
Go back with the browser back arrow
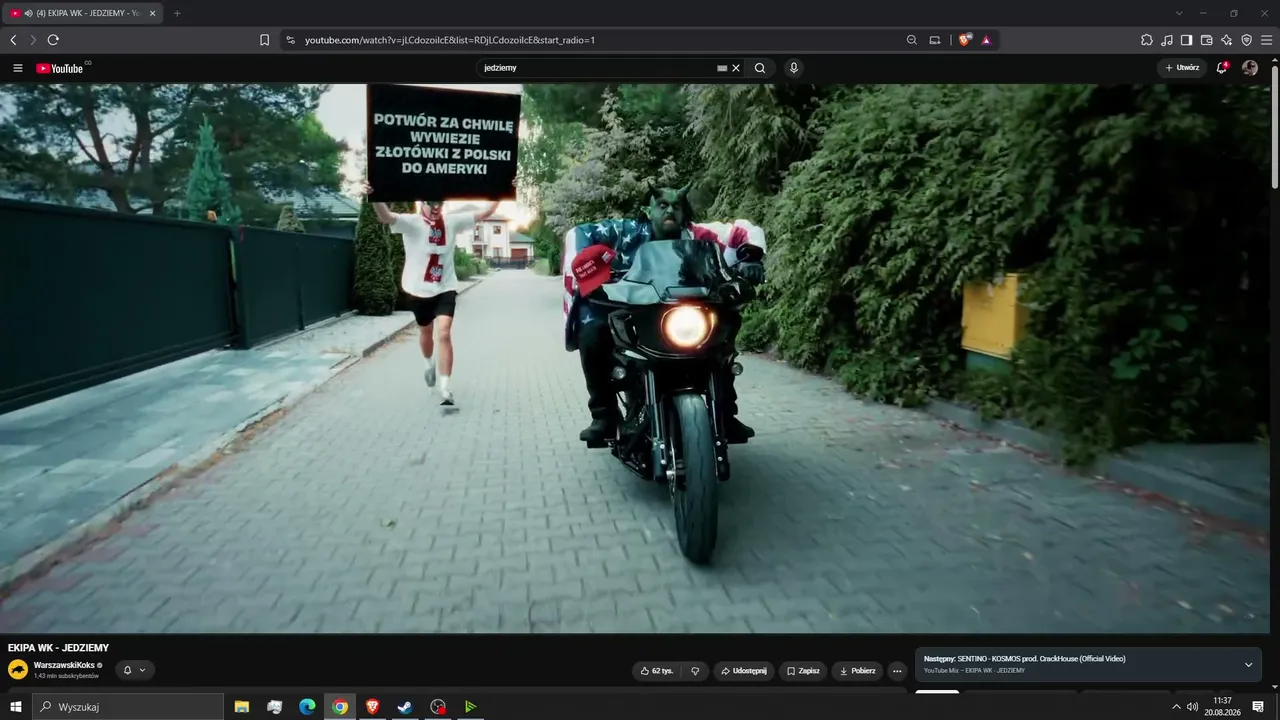(x=13, y=40)
